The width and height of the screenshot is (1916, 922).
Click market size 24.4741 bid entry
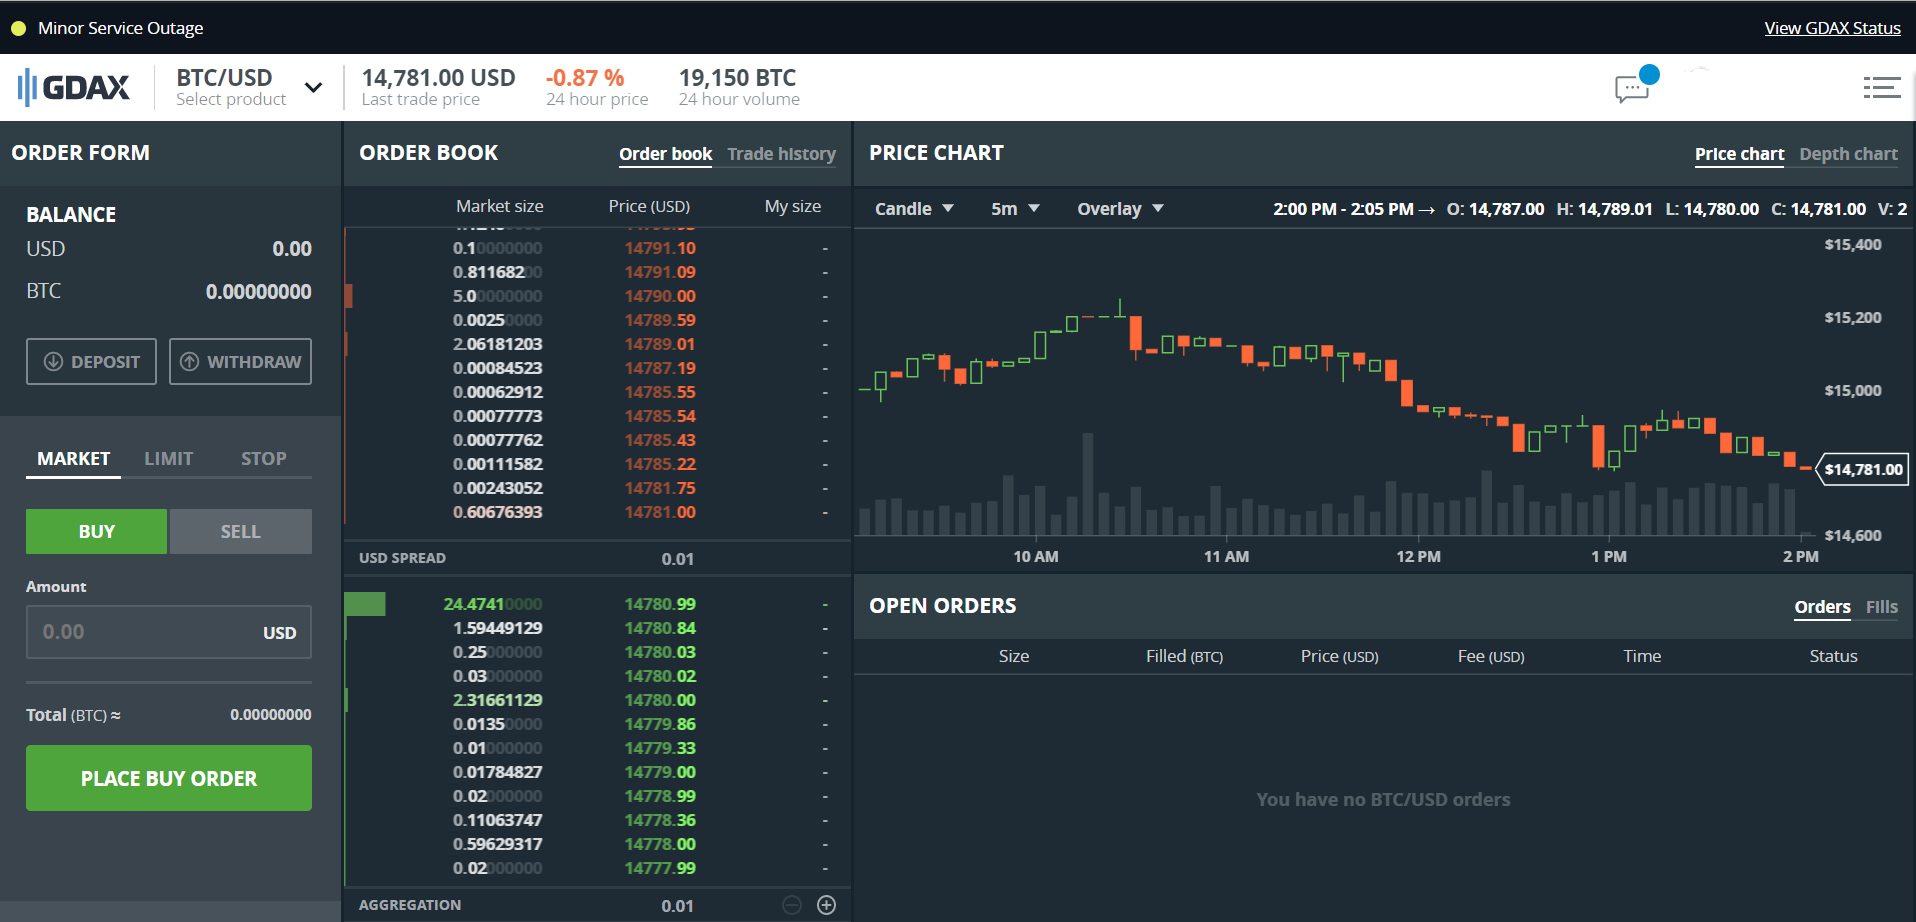tap(492, 604)
